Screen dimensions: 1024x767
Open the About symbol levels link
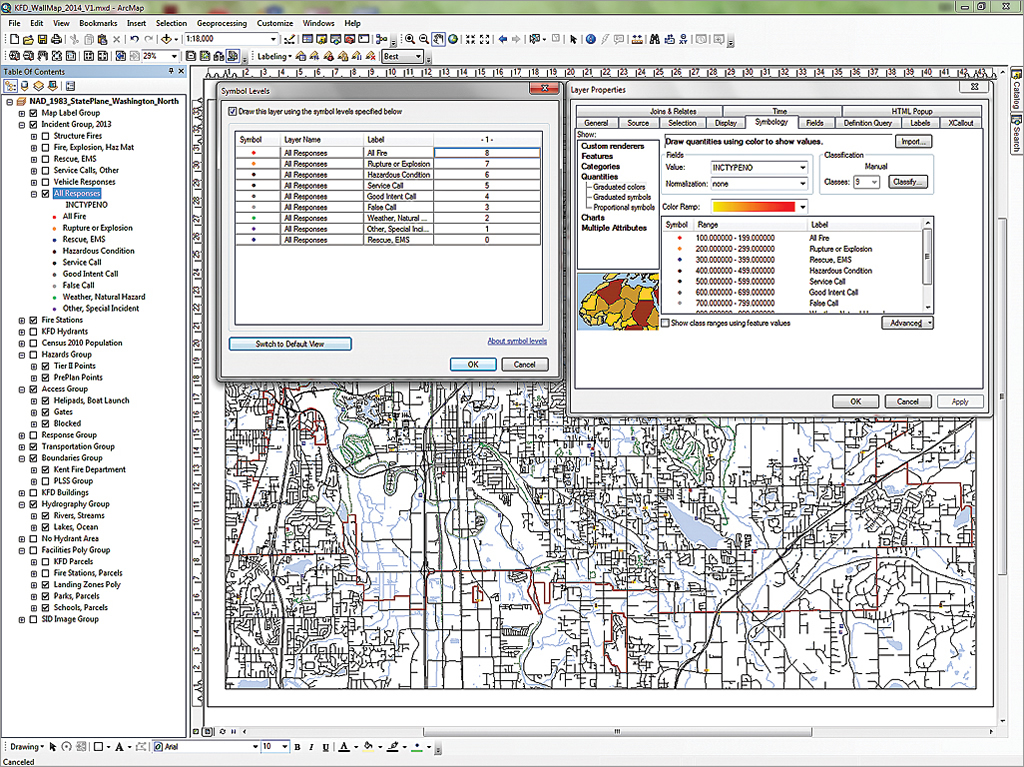coord(517,341)
